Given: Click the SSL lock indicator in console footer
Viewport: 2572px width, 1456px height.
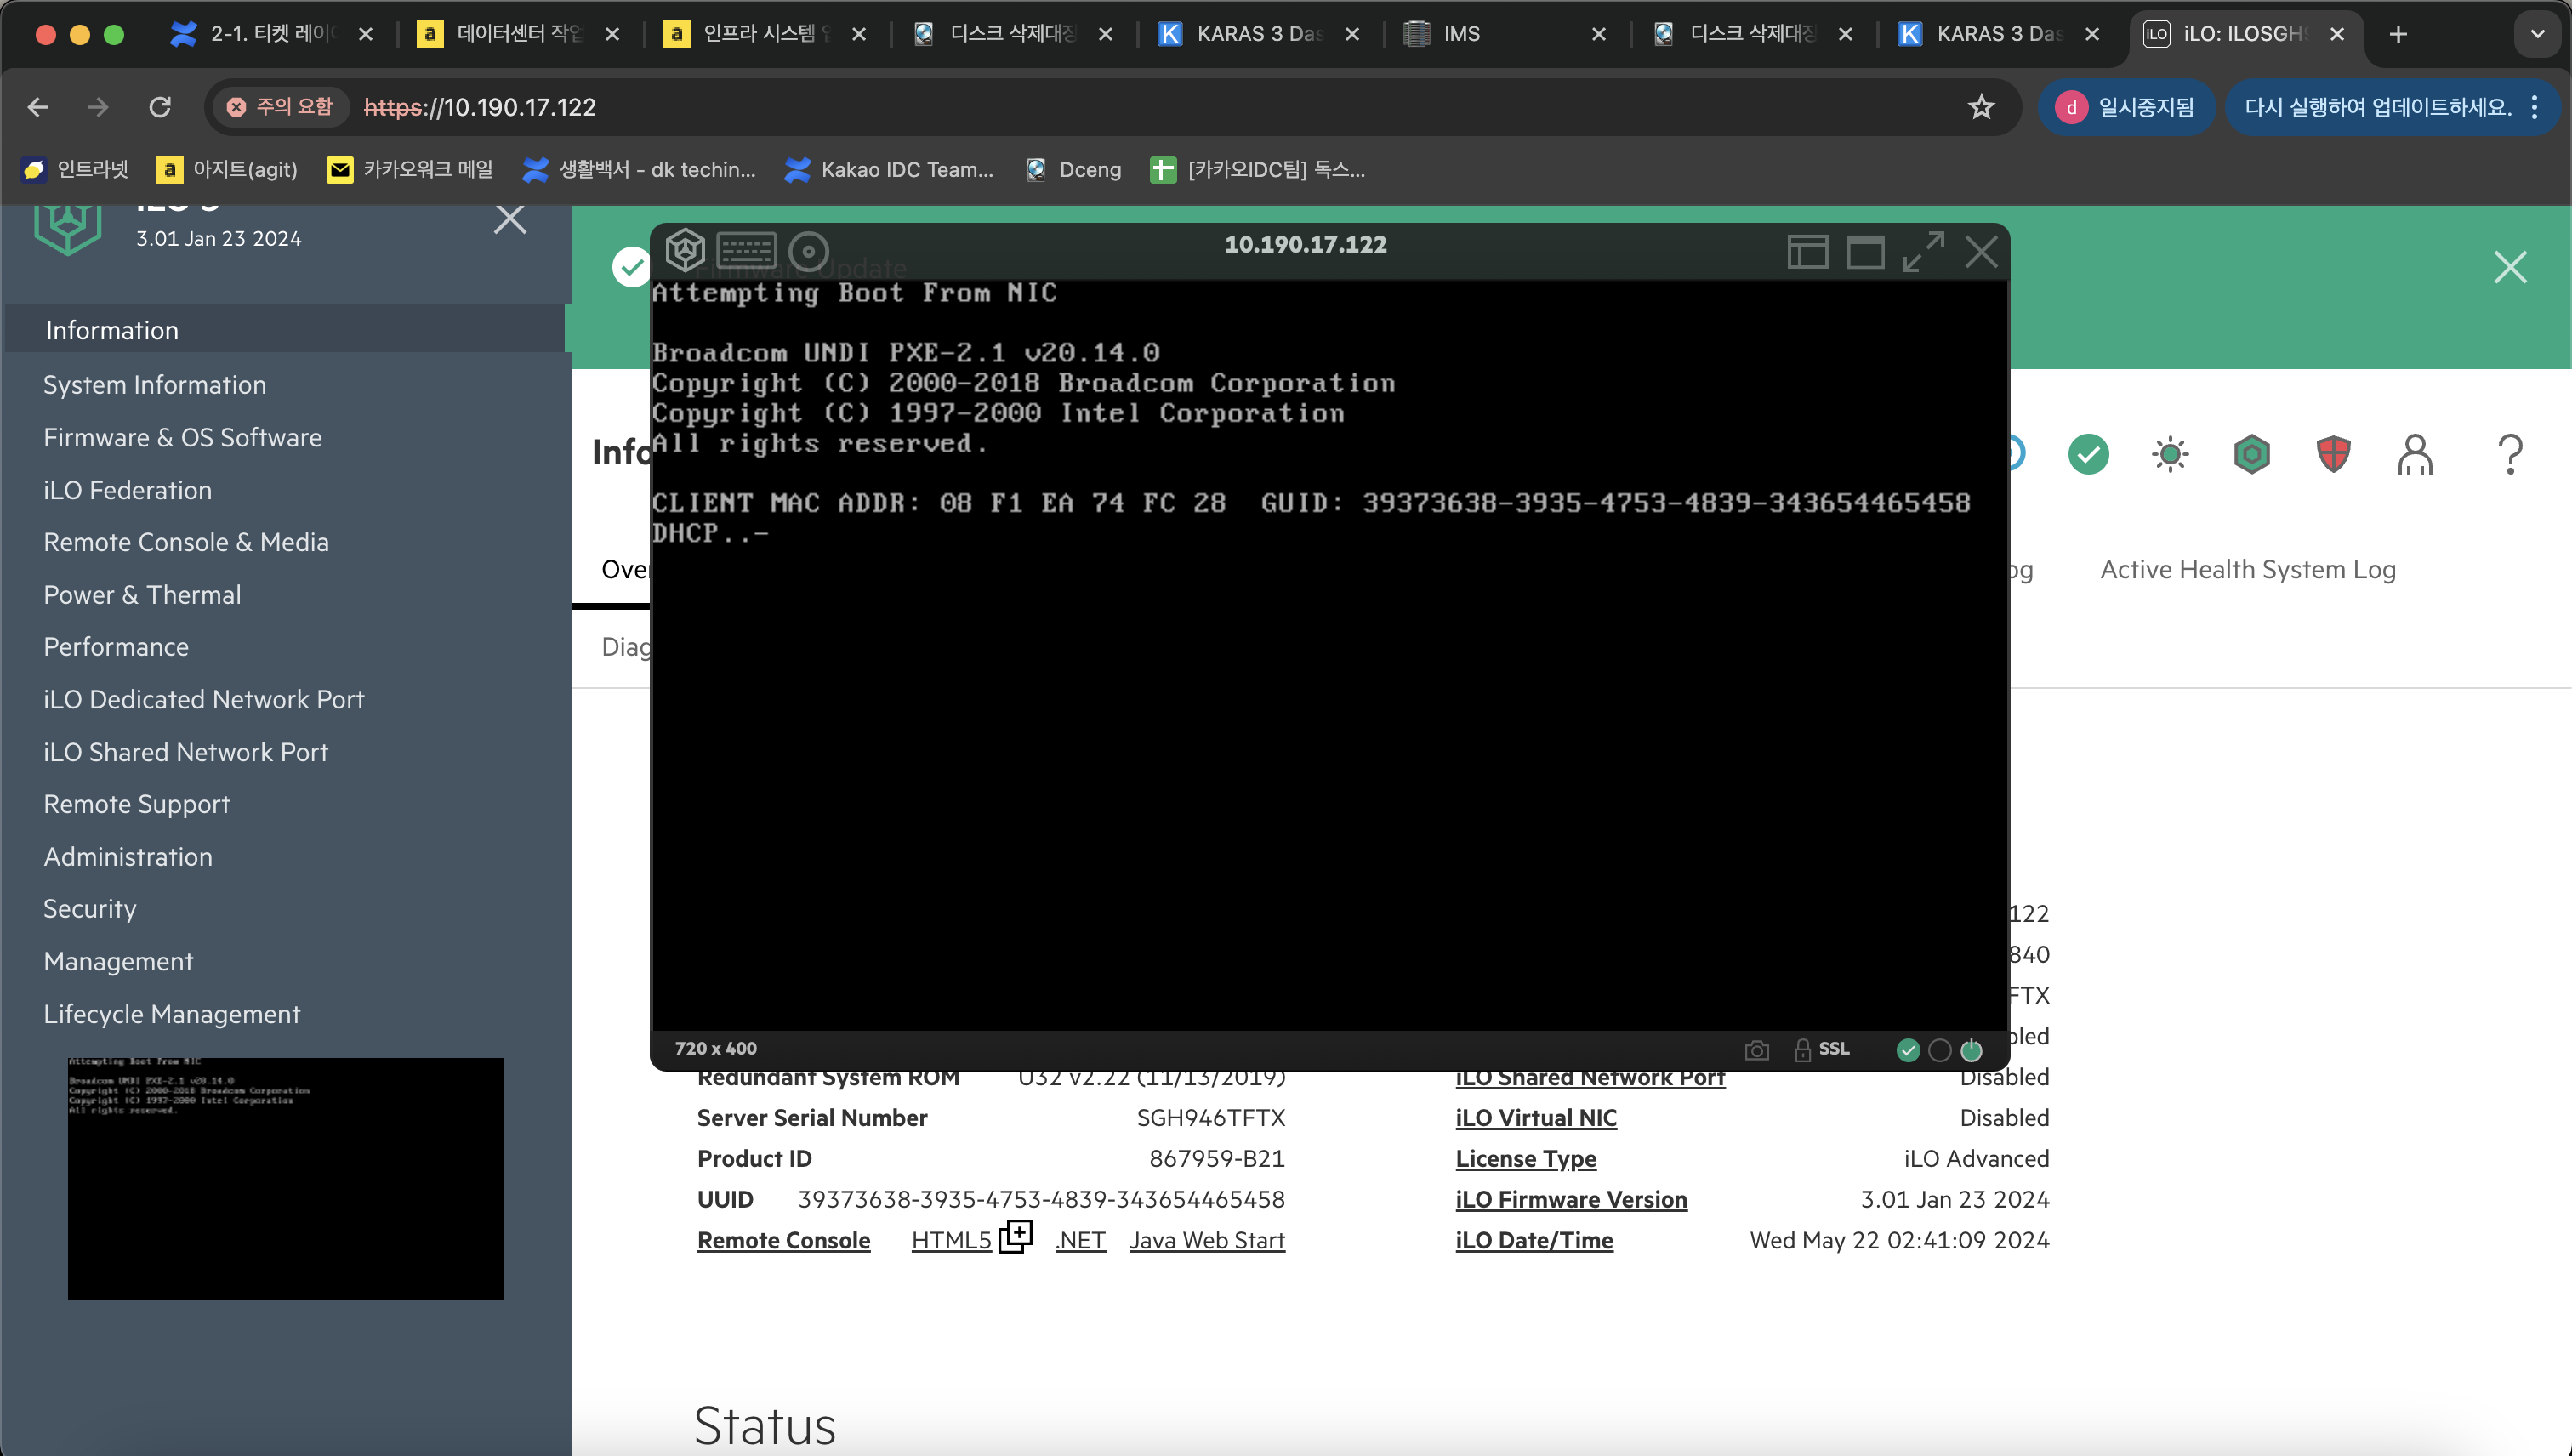Looking at the screenshot, I should click(x=1822, y=1049).
